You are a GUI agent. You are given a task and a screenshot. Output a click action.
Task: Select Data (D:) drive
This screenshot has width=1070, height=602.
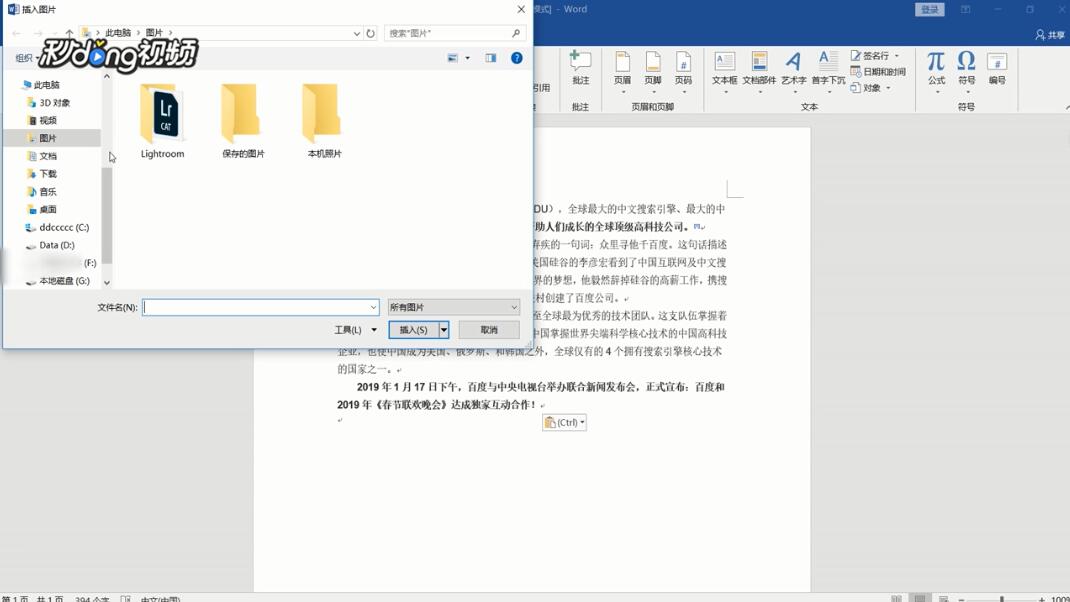click(x=57, y=245)
